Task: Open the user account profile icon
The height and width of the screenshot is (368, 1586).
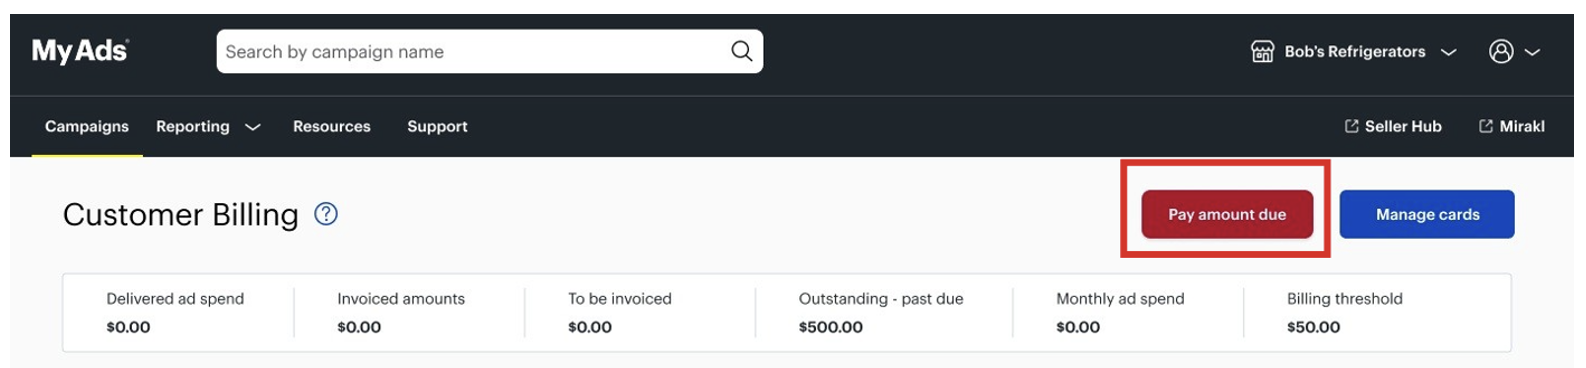Action: 1501,51
